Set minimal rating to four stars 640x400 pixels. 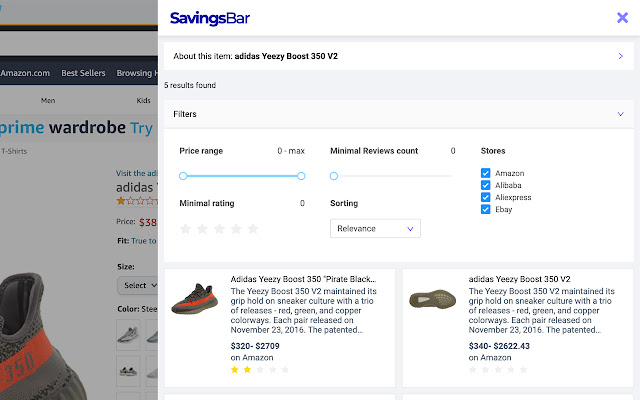pos(236,229)
